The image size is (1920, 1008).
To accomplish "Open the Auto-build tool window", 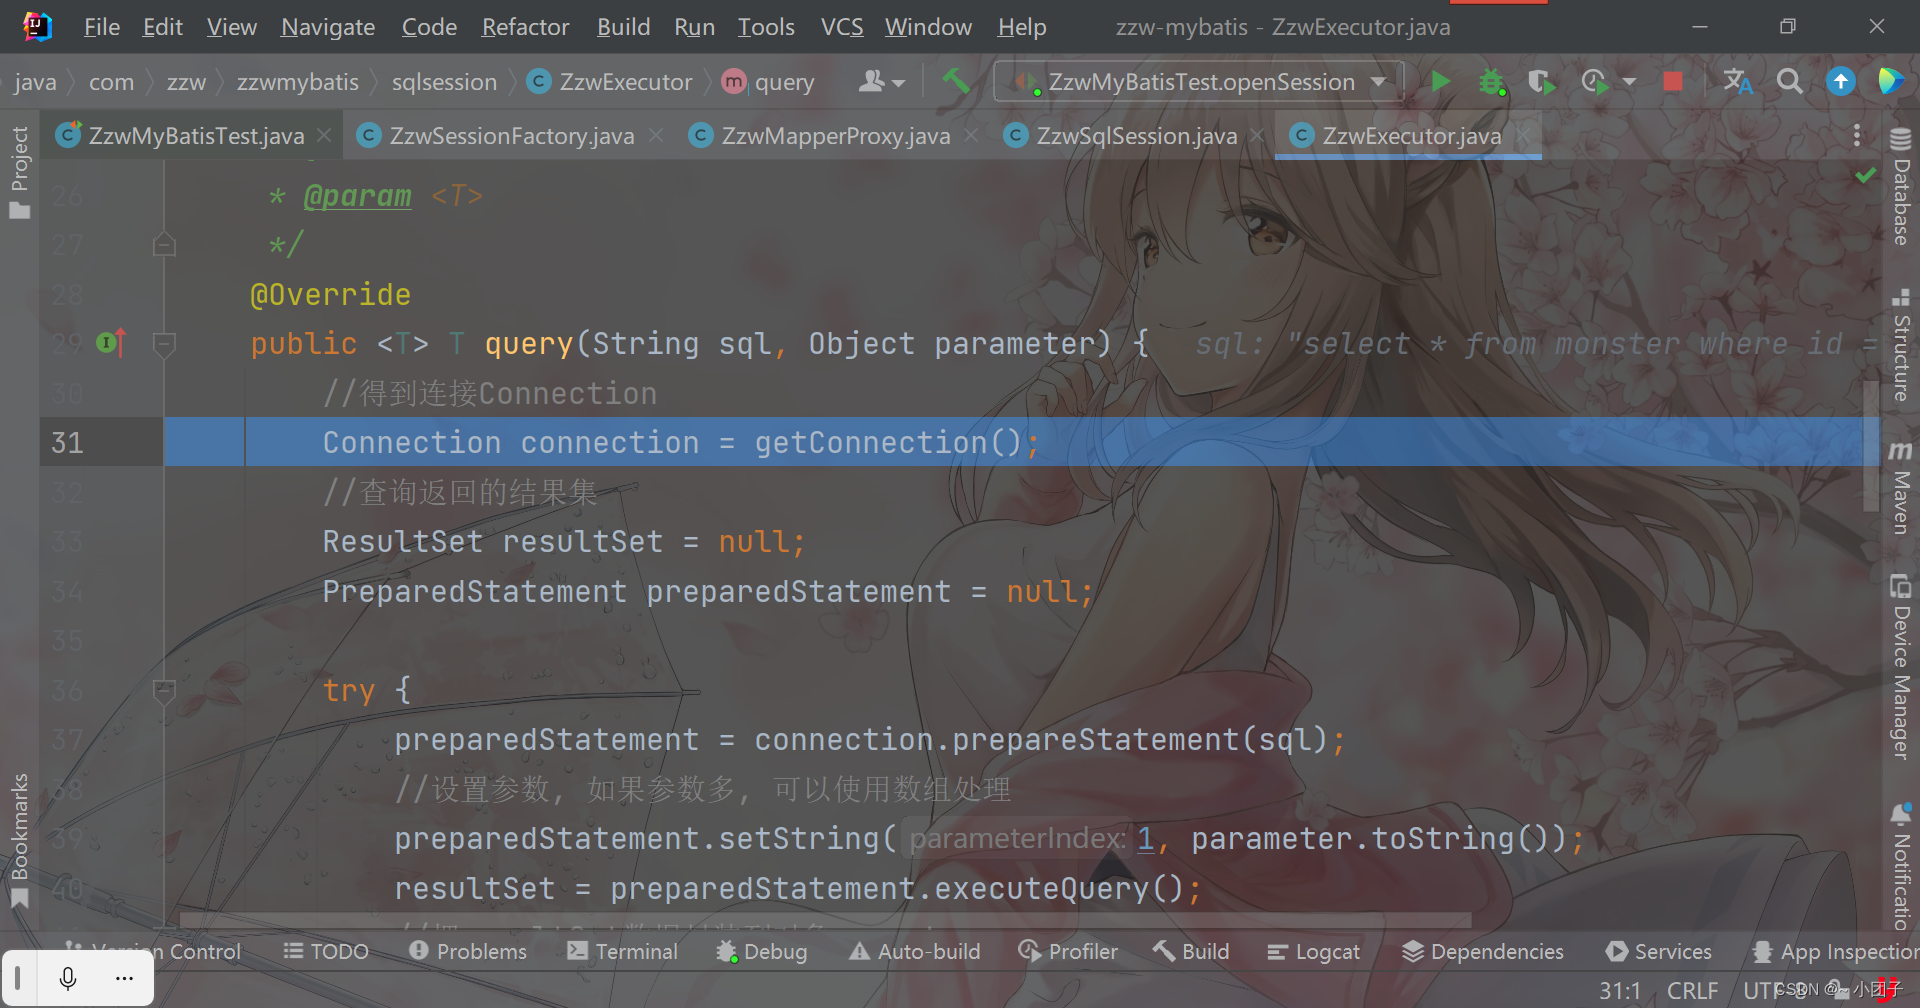I will click(915, 951).
